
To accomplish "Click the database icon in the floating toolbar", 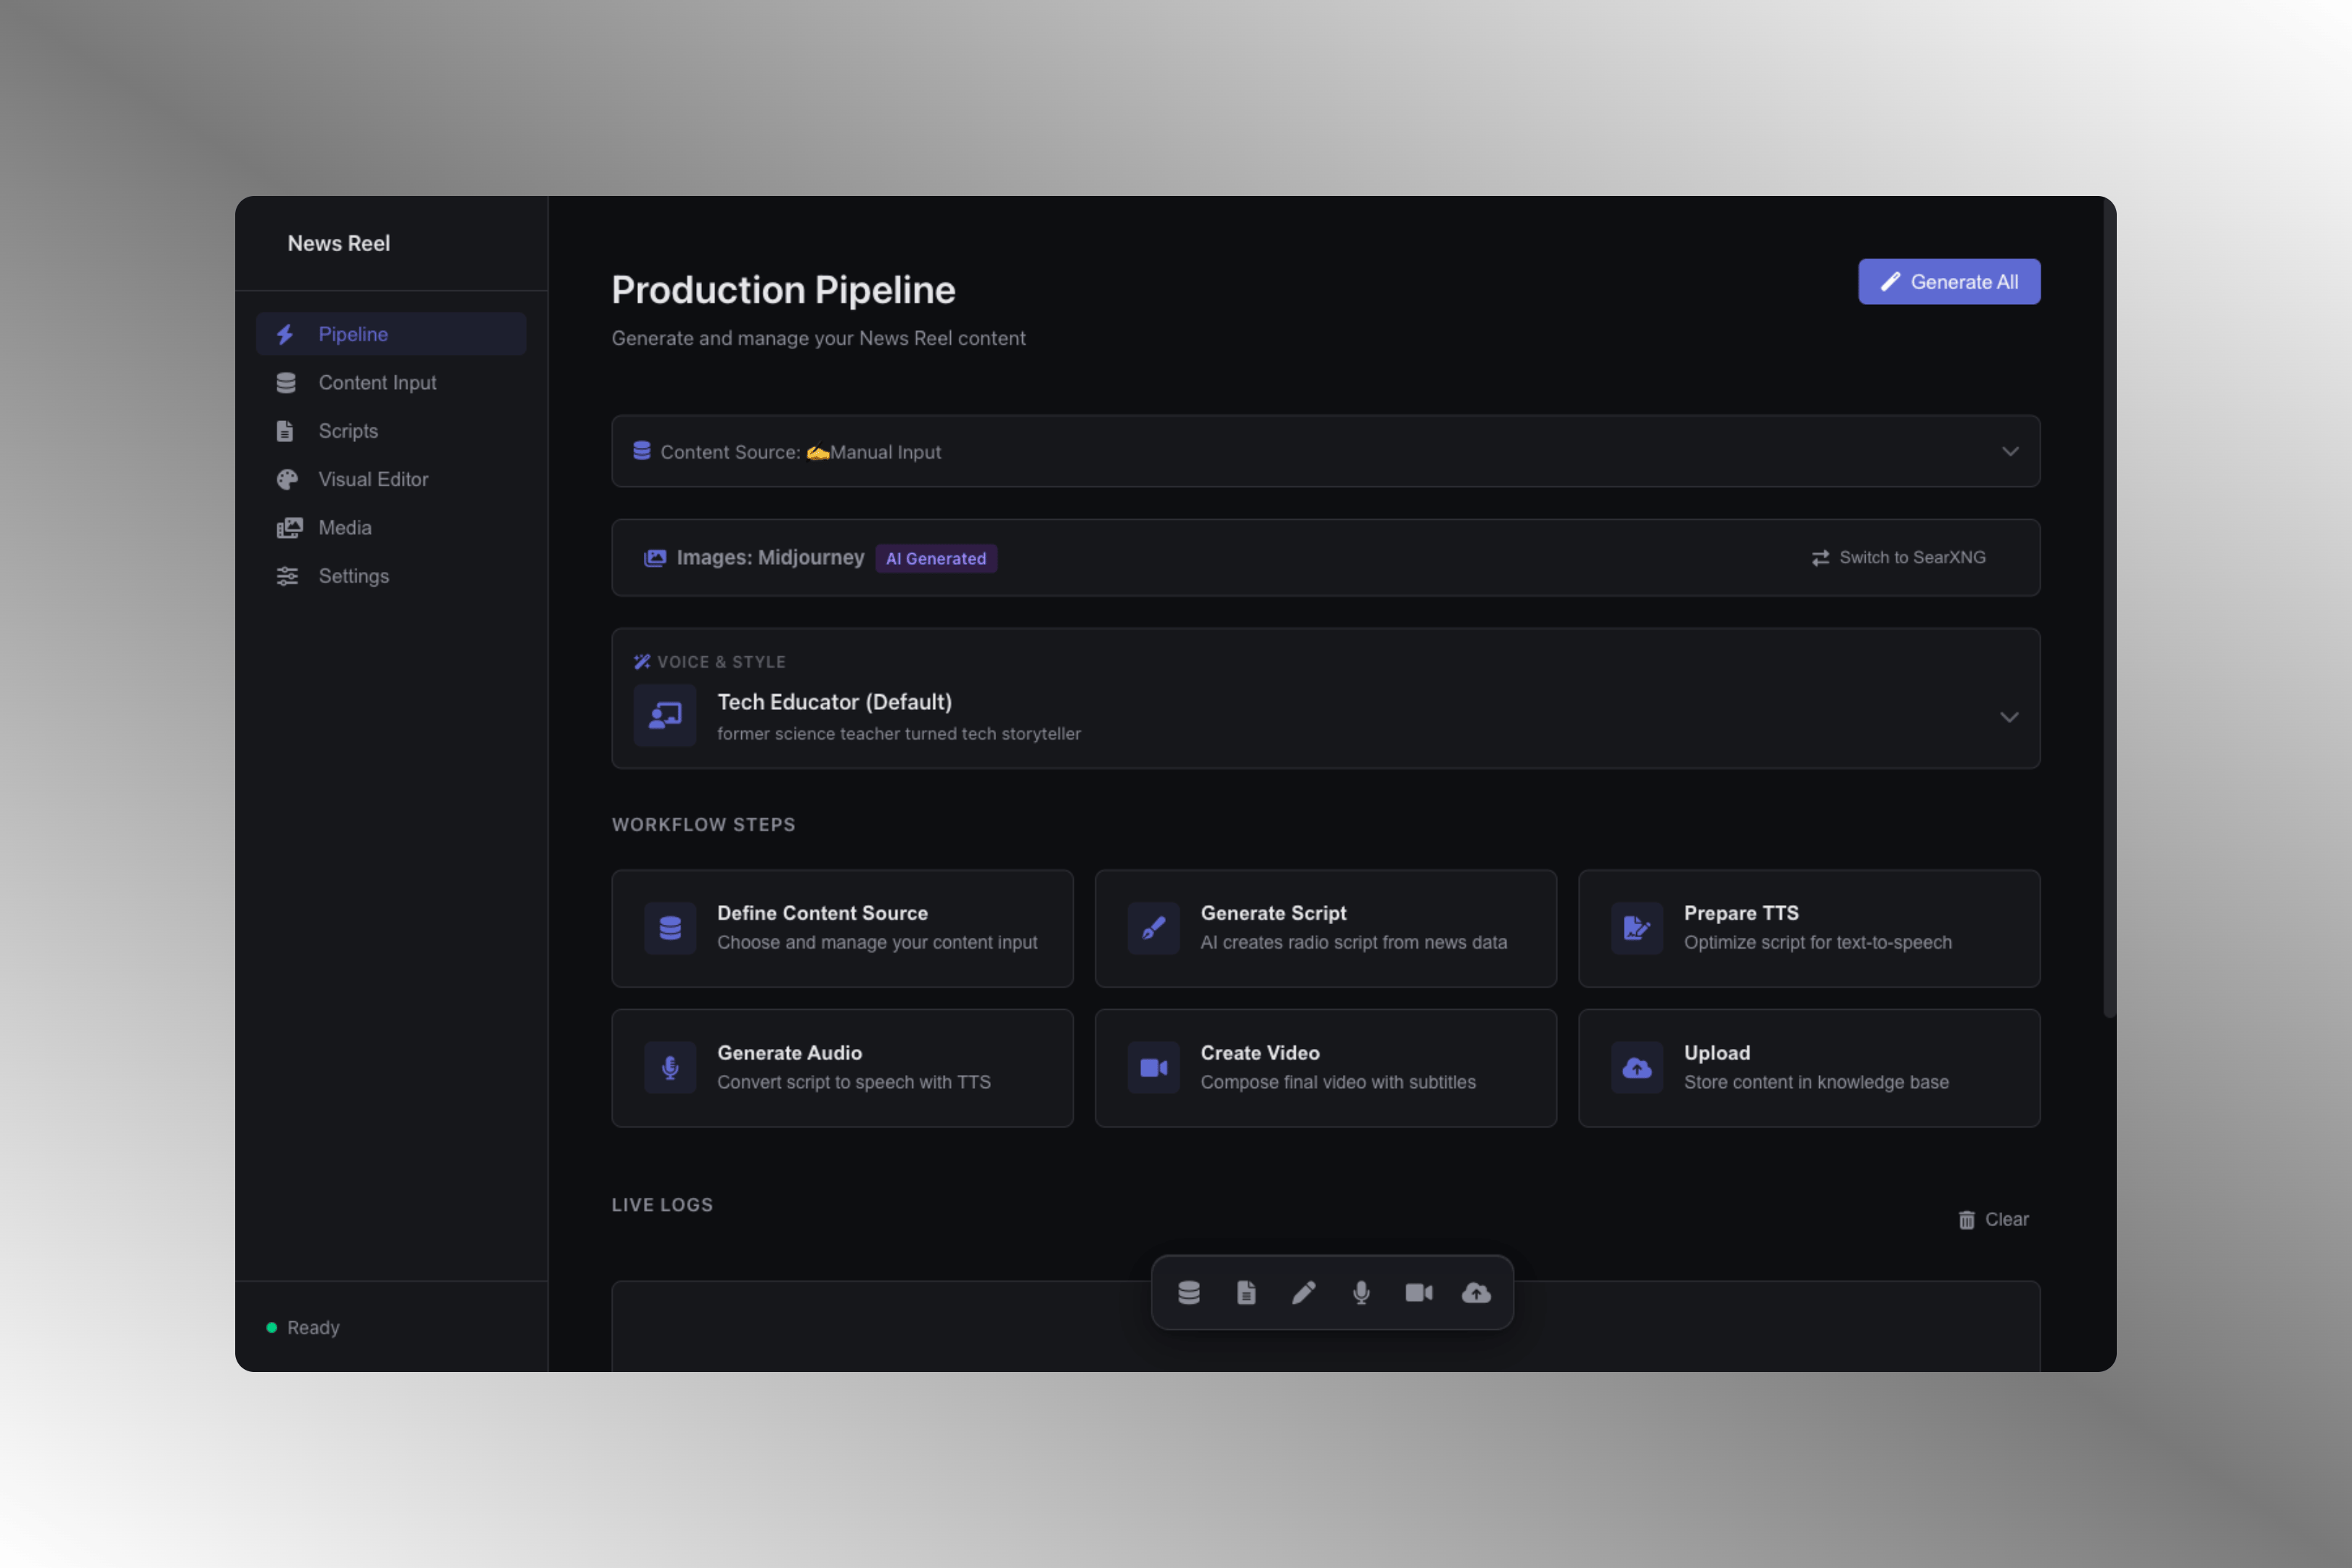I will coord(1188,1293).
